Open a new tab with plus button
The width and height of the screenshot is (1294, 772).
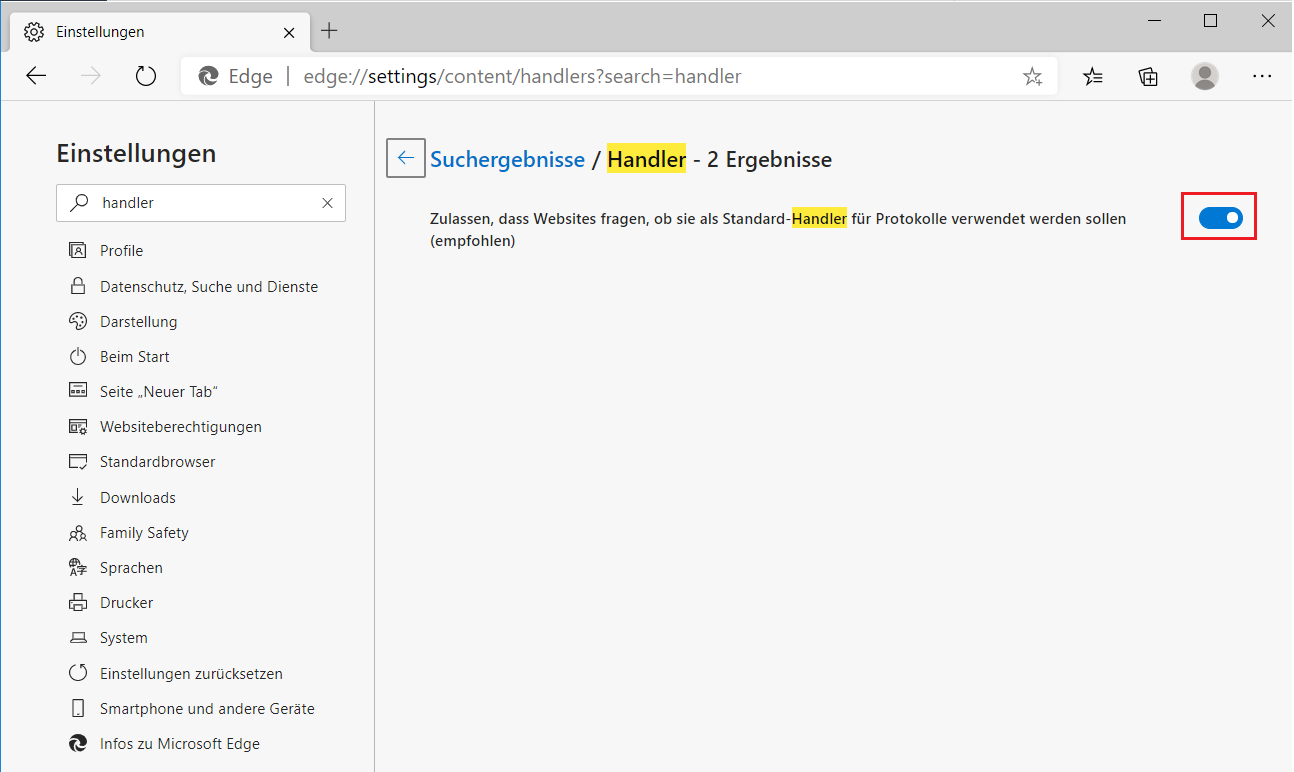[x=329, y=31]
